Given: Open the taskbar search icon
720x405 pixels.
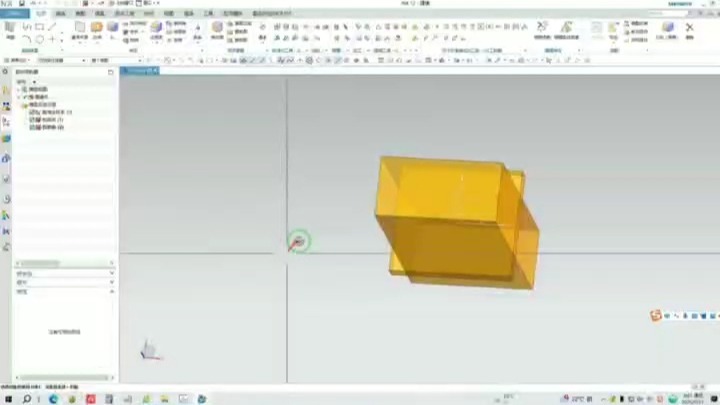Looking at the screenshot, I should pos(27,399).
